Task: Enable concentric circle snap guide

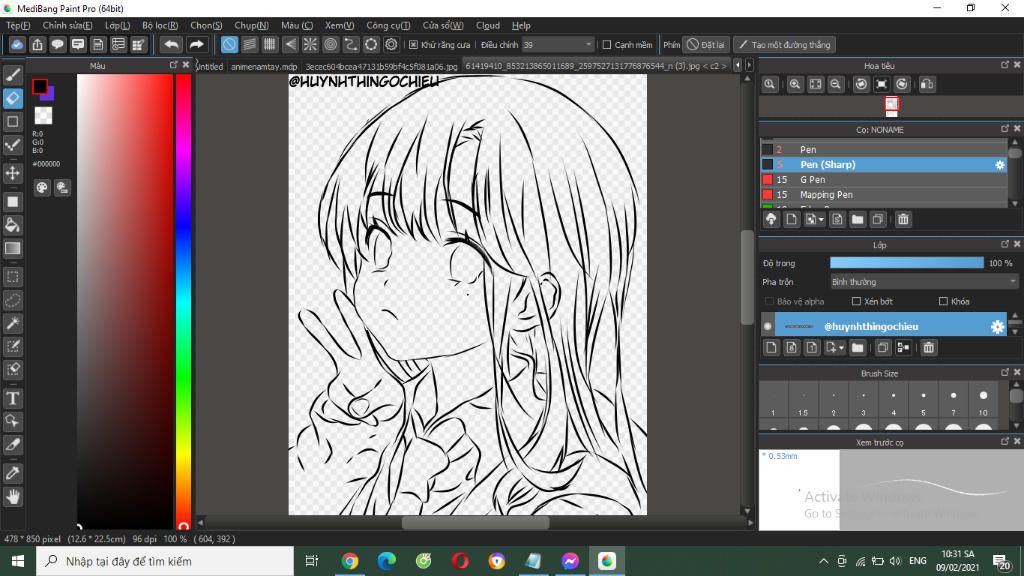Action: 330,44
